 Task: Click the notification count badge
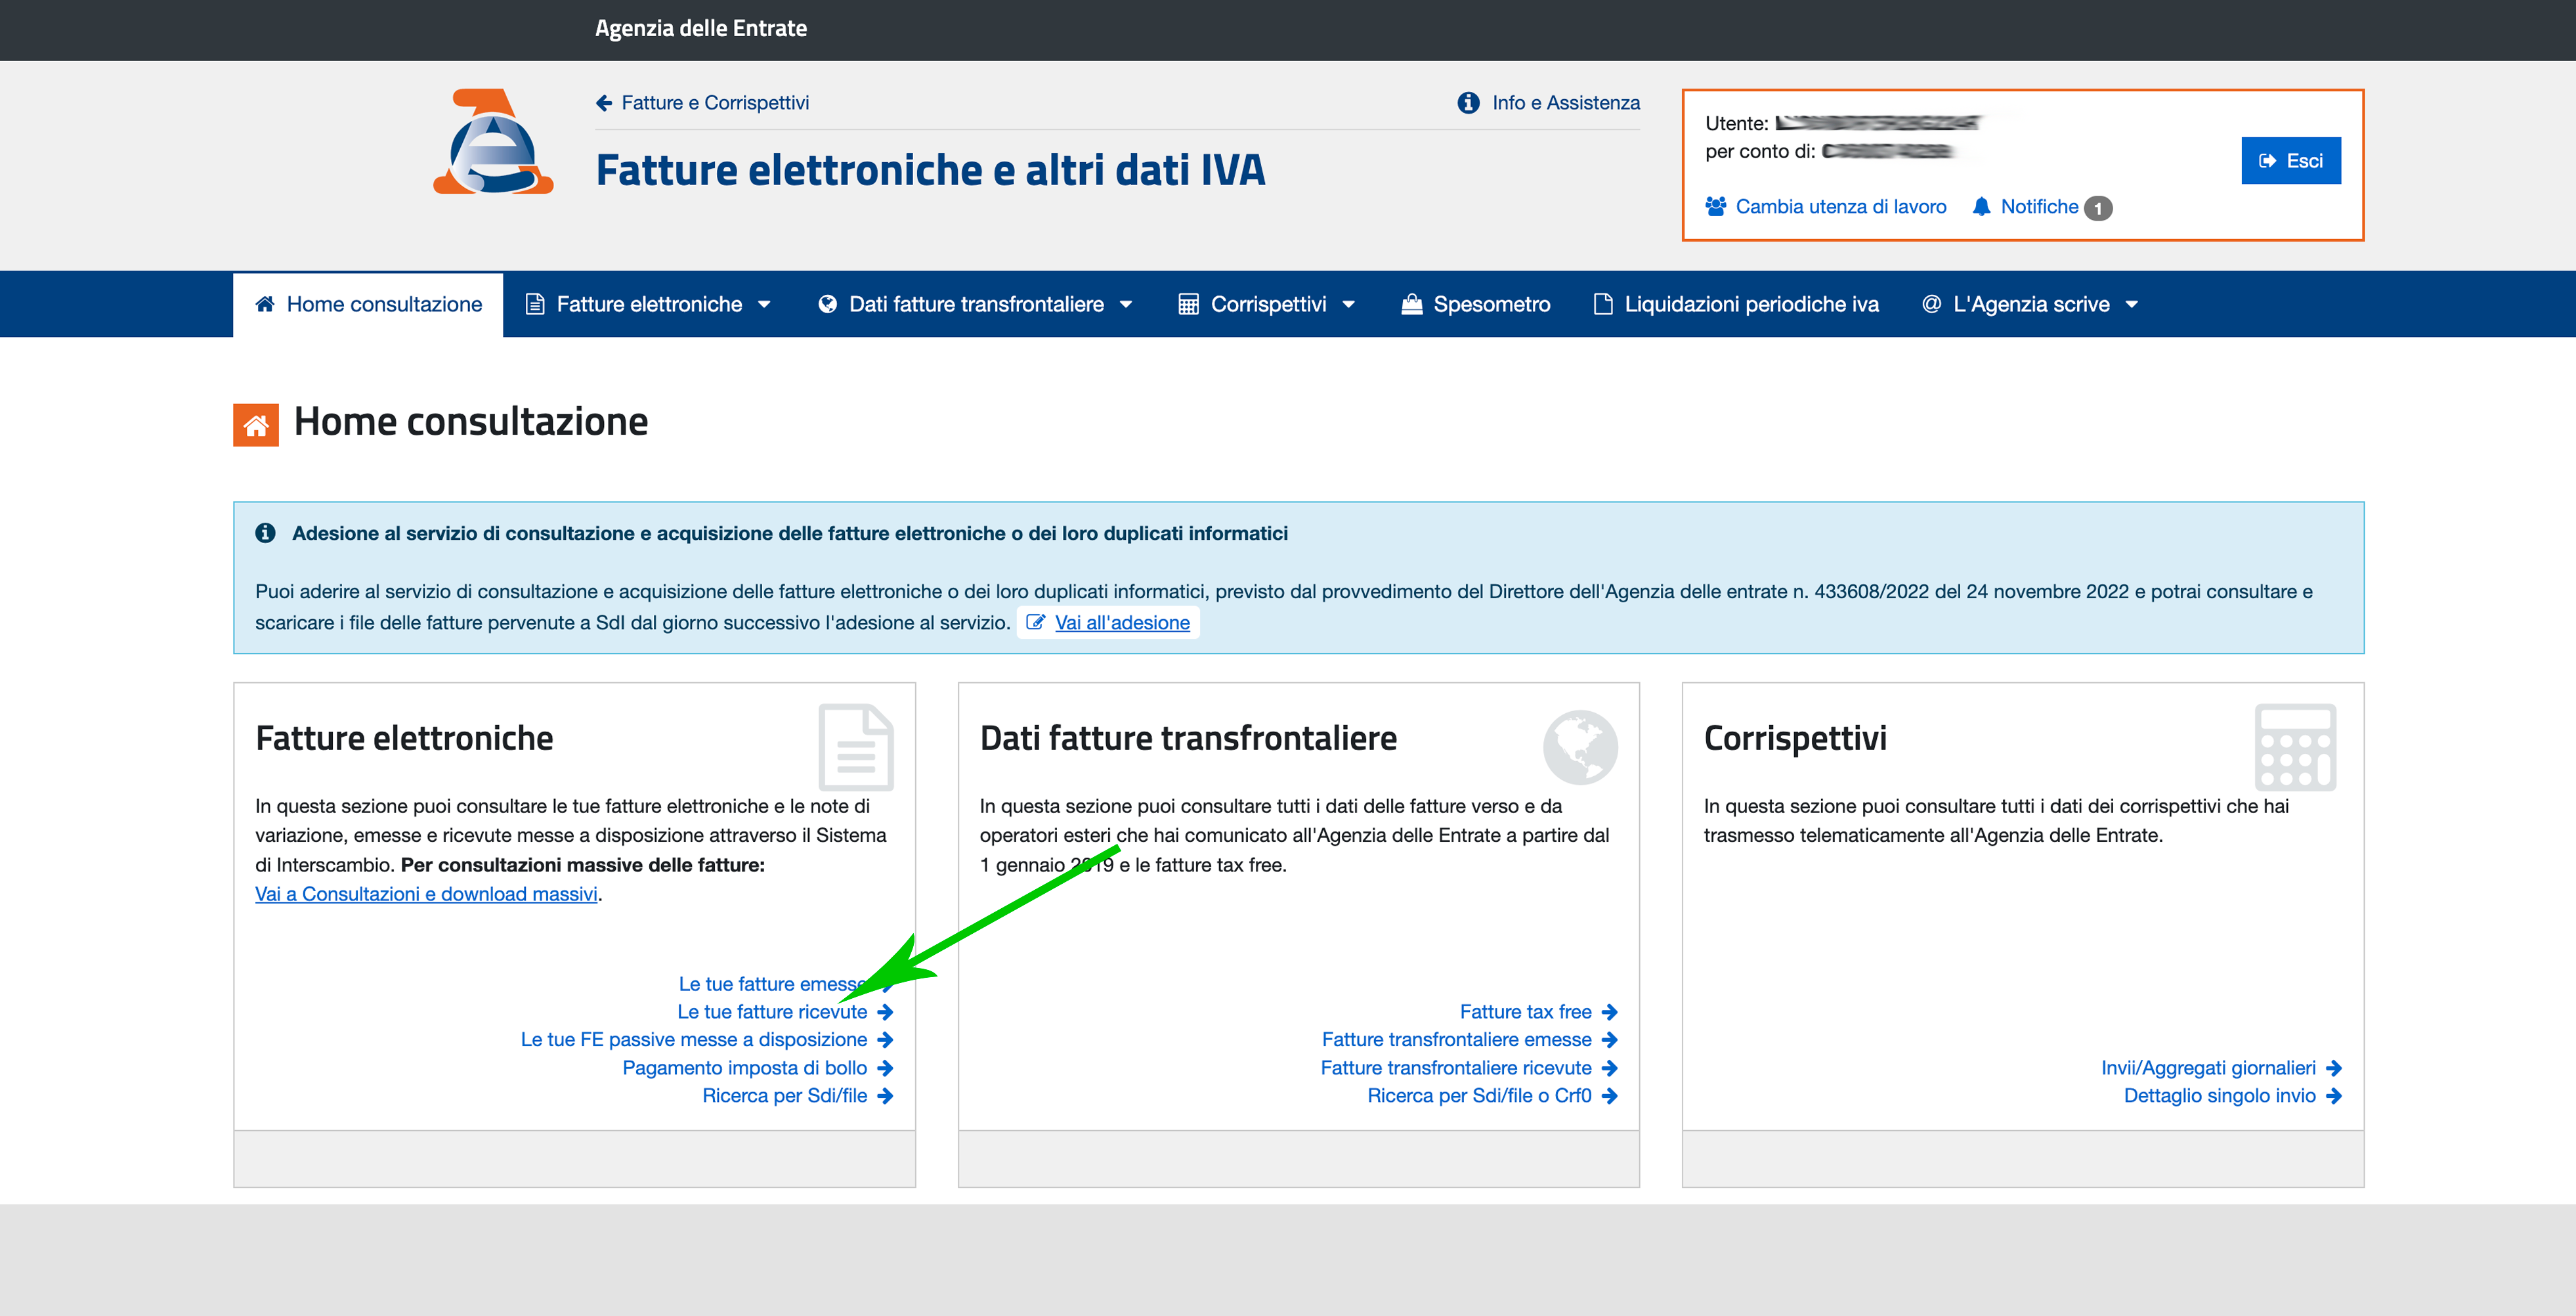click(2098, 208)
